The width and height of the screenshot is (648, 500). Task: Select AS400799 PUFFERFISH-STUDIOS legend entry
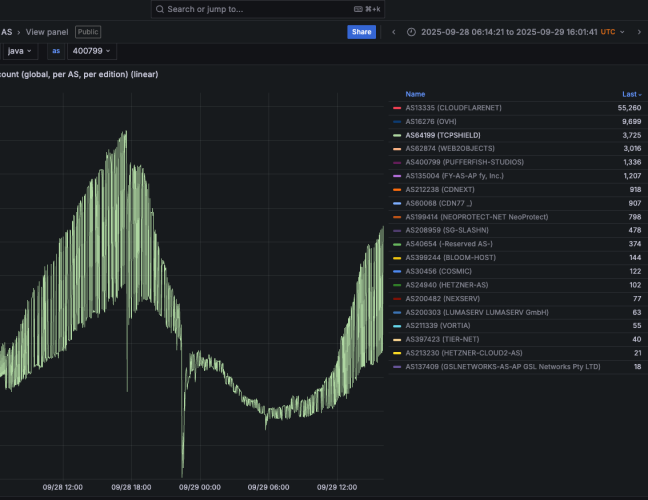pyautogui.click(x=458, y=162)
